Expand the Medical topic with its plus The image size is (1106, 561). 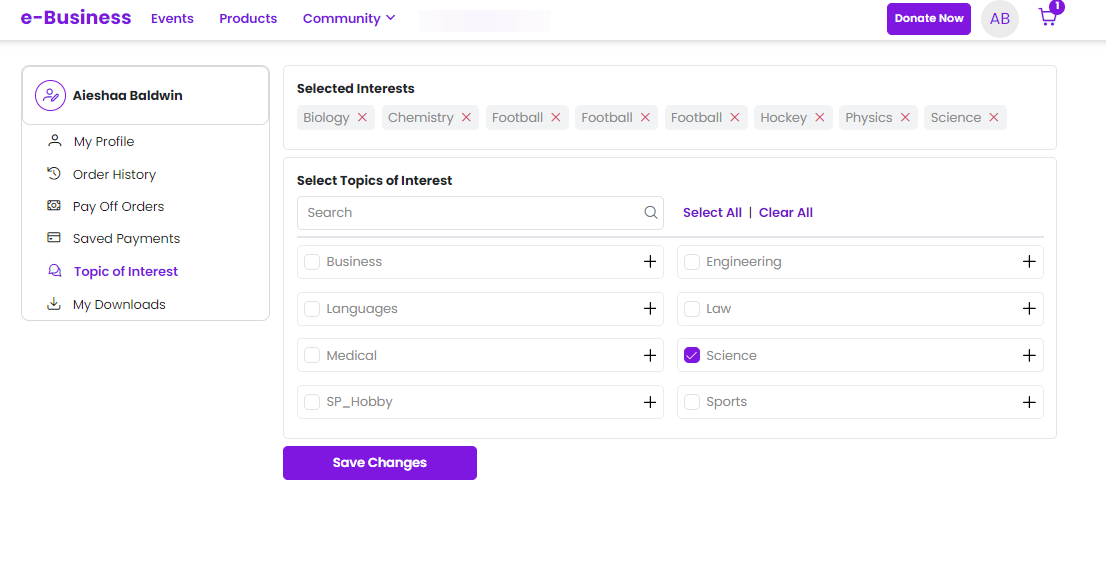pyautogui.click(x=650, y=355)
